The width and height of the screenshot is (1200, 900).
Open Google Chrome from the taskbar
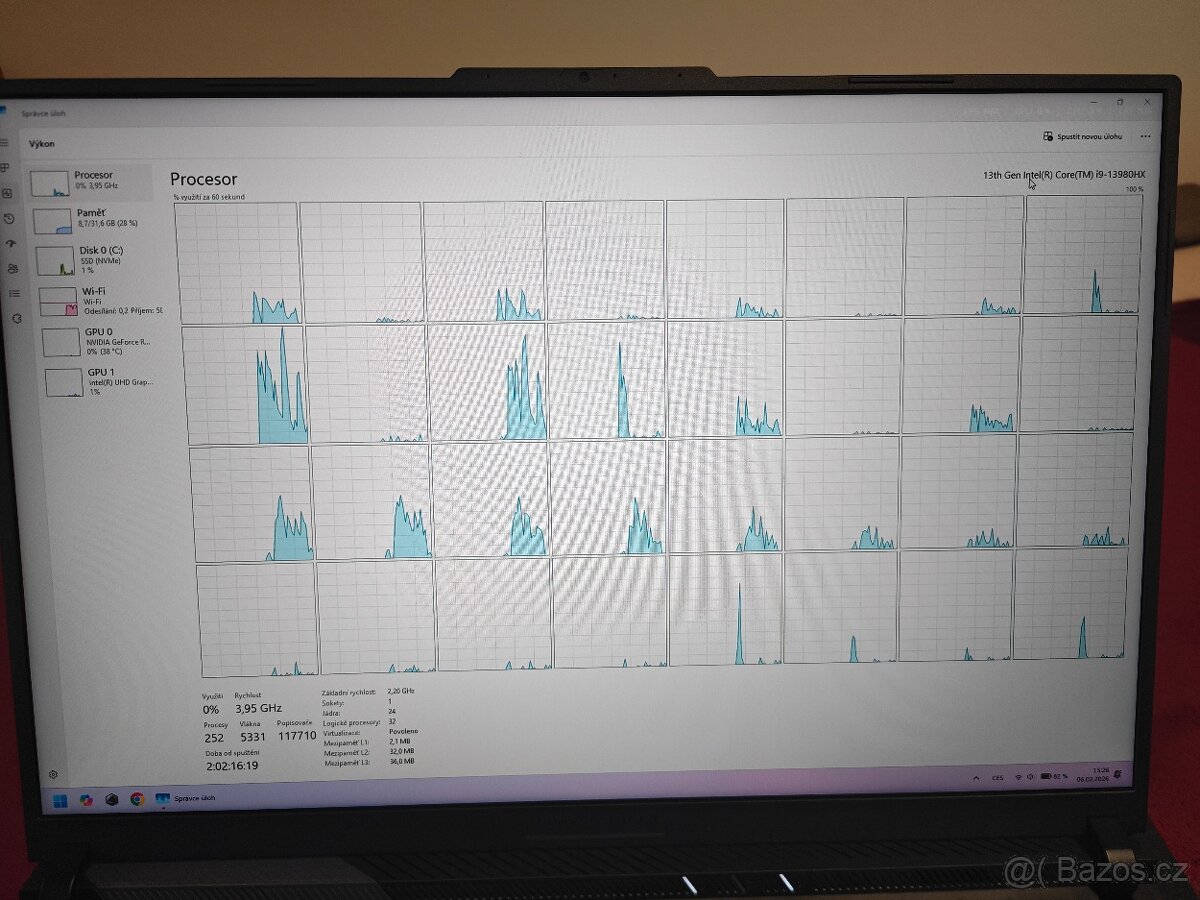tap(137, 799)
